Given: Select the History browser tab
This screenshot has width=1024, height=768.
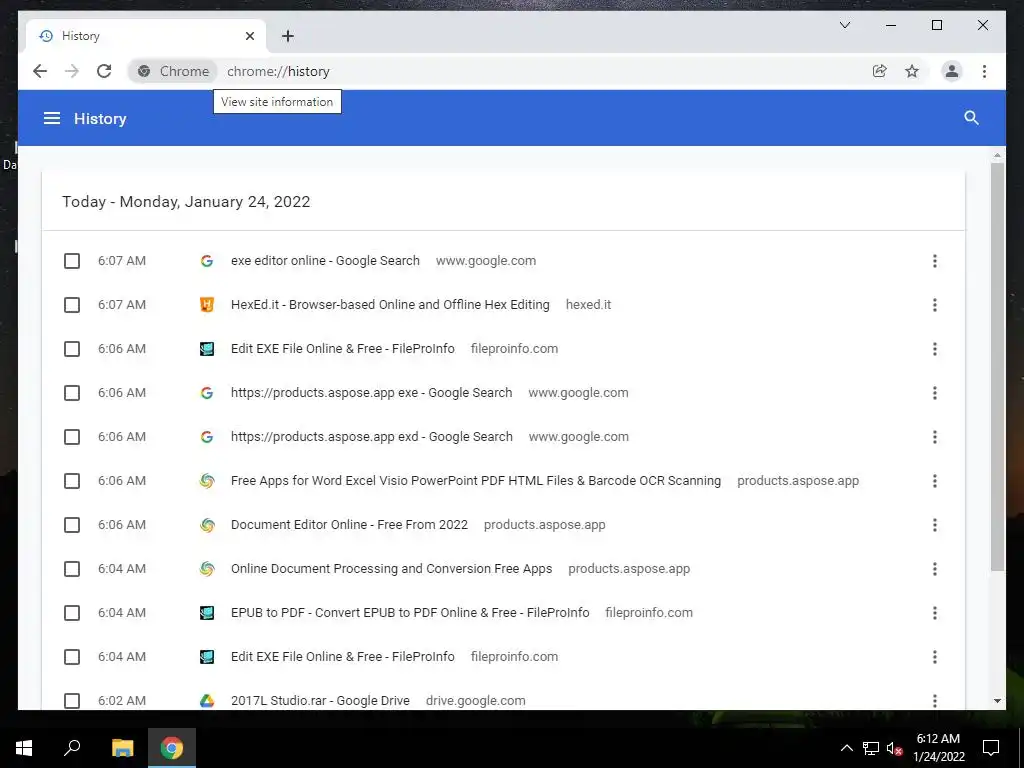Looking at the screenshot, I should [x=146, y=36].
